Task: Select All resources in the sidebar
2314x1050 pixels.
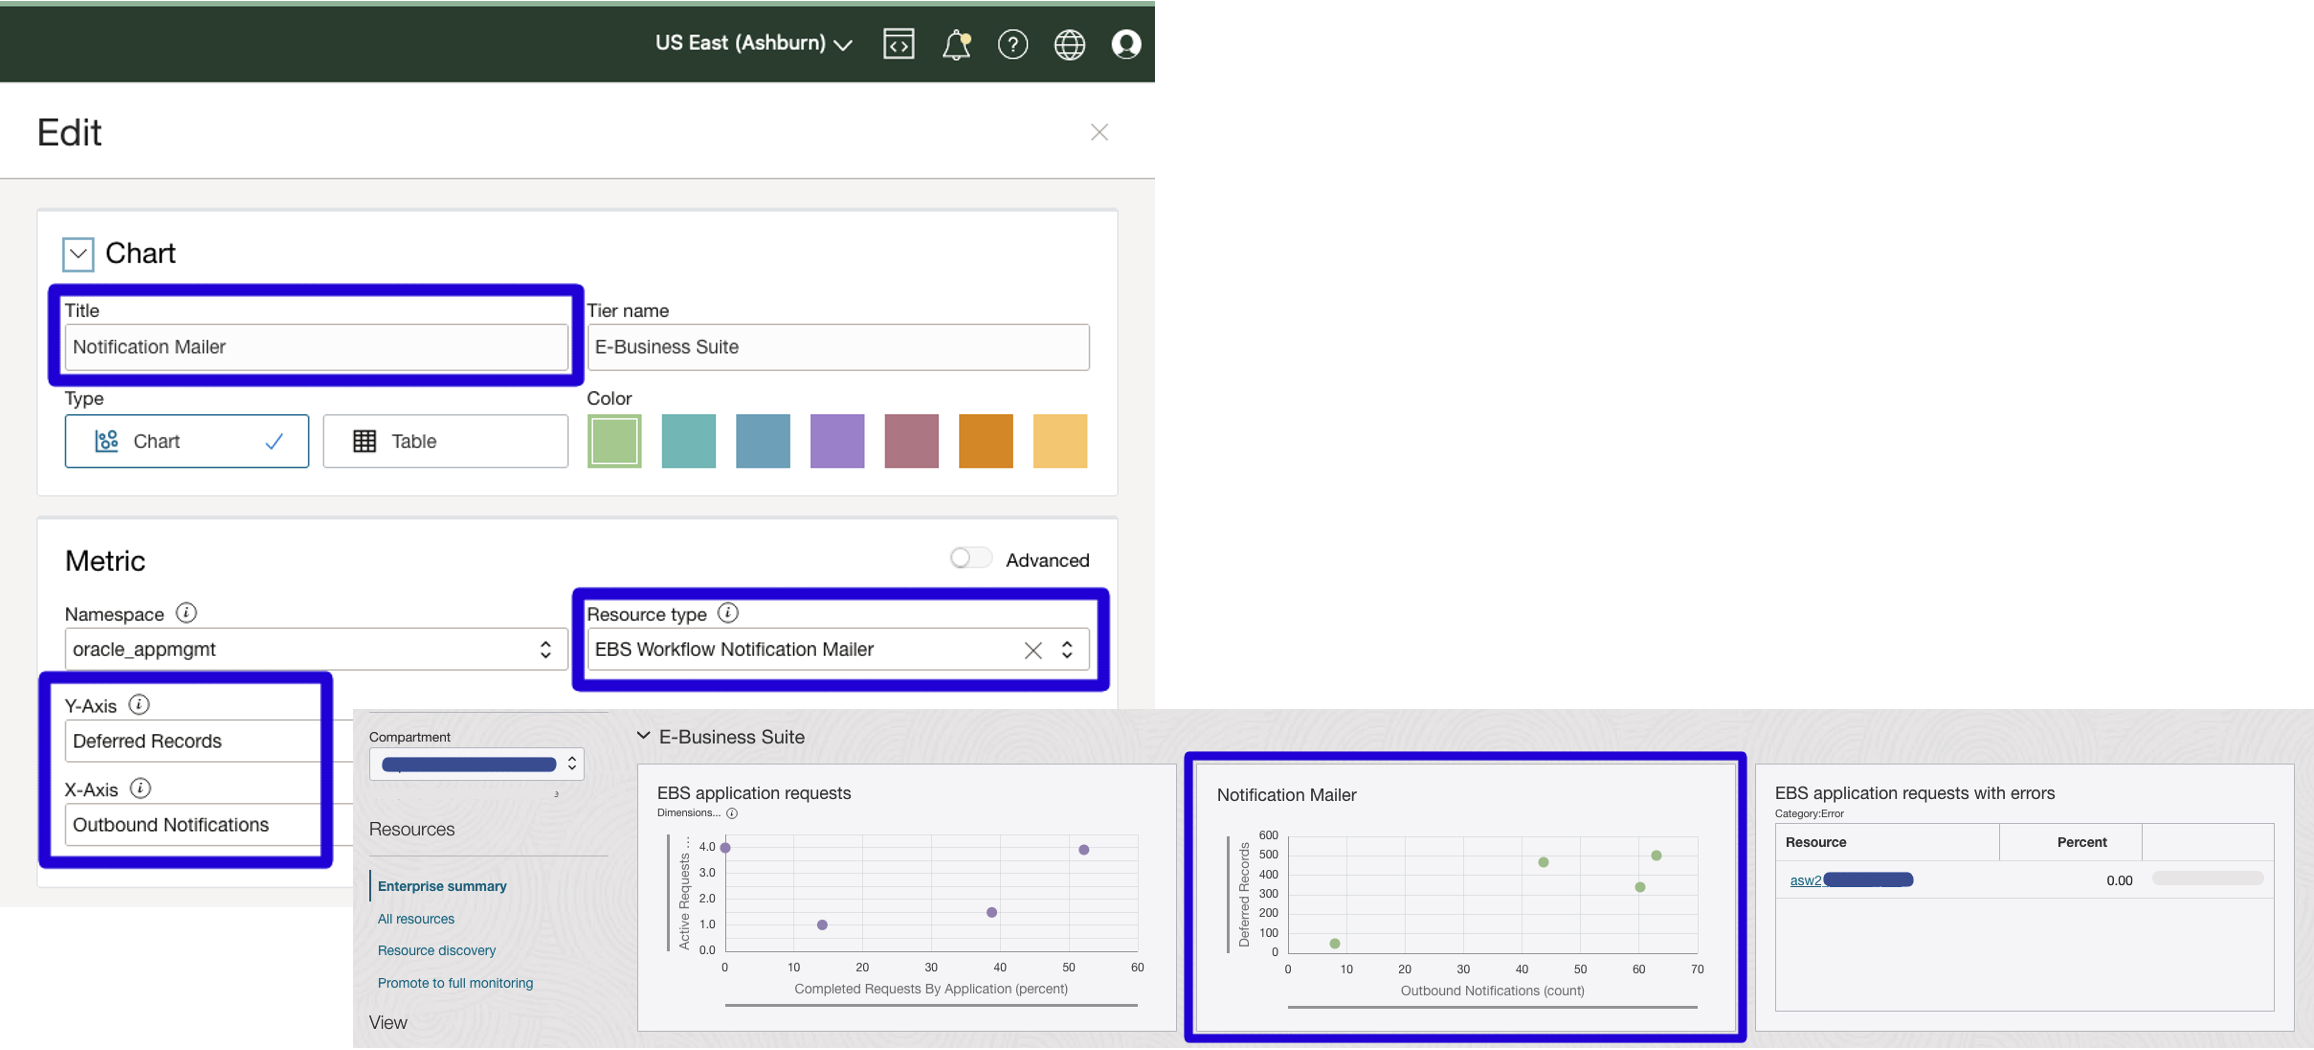Action: coord(415,918)
